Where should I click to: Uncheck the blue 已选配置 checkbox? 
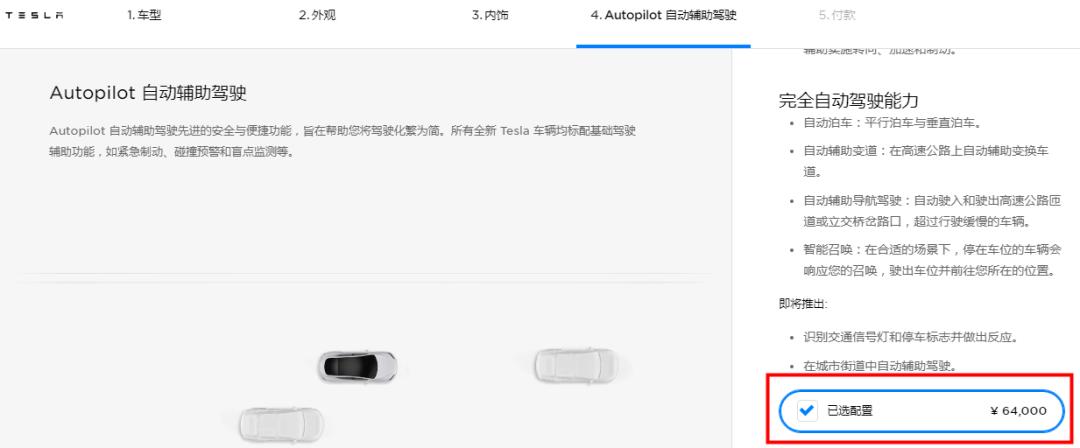tap(807, 411)
